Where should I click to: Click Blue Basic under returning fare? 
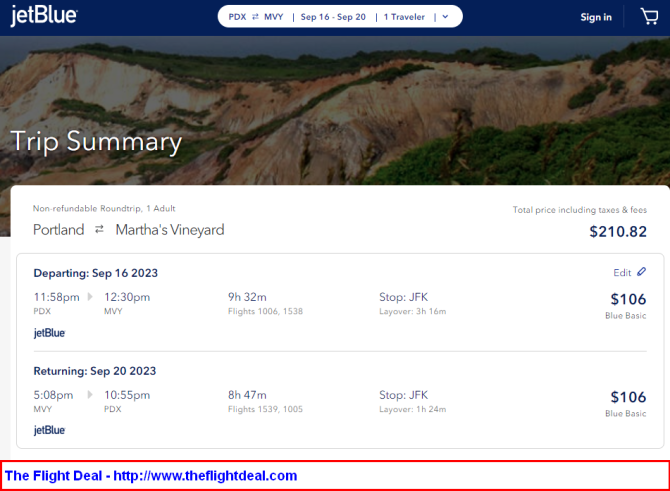[x=626, y=414]
